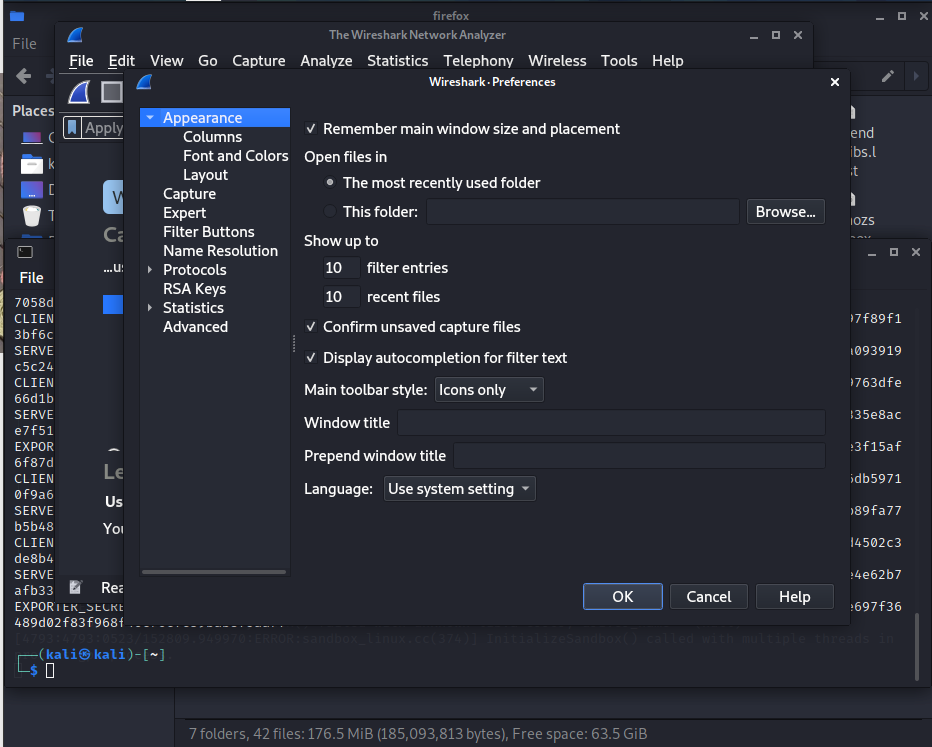This screenshot has height=747, width=932.
Task: Click the square stop capture toolbar icon
Action: click(111, 93)
